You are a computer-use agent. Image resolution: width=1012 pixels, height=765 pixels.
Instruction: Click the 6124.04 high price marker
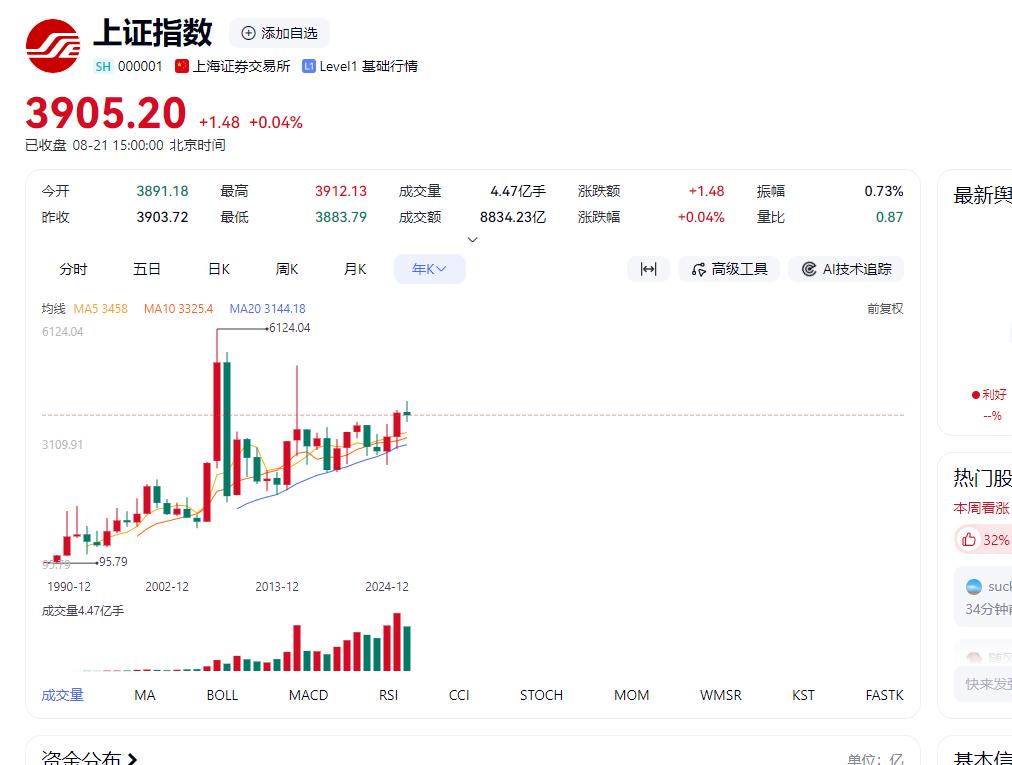pos(289,328)
